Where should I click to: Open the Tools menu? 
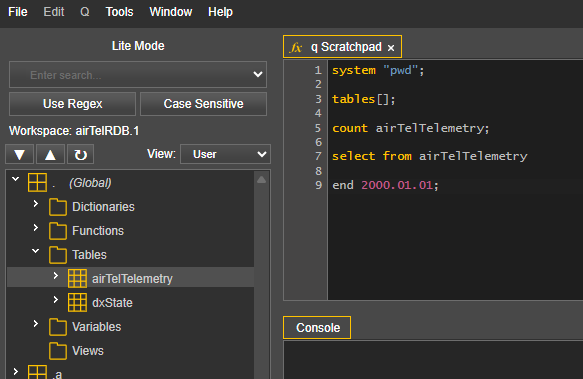(119, 12)
